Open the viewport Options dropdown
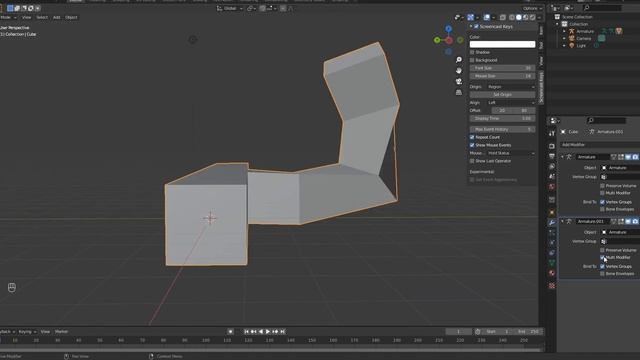The image size is (640, 360). point(532,8)
